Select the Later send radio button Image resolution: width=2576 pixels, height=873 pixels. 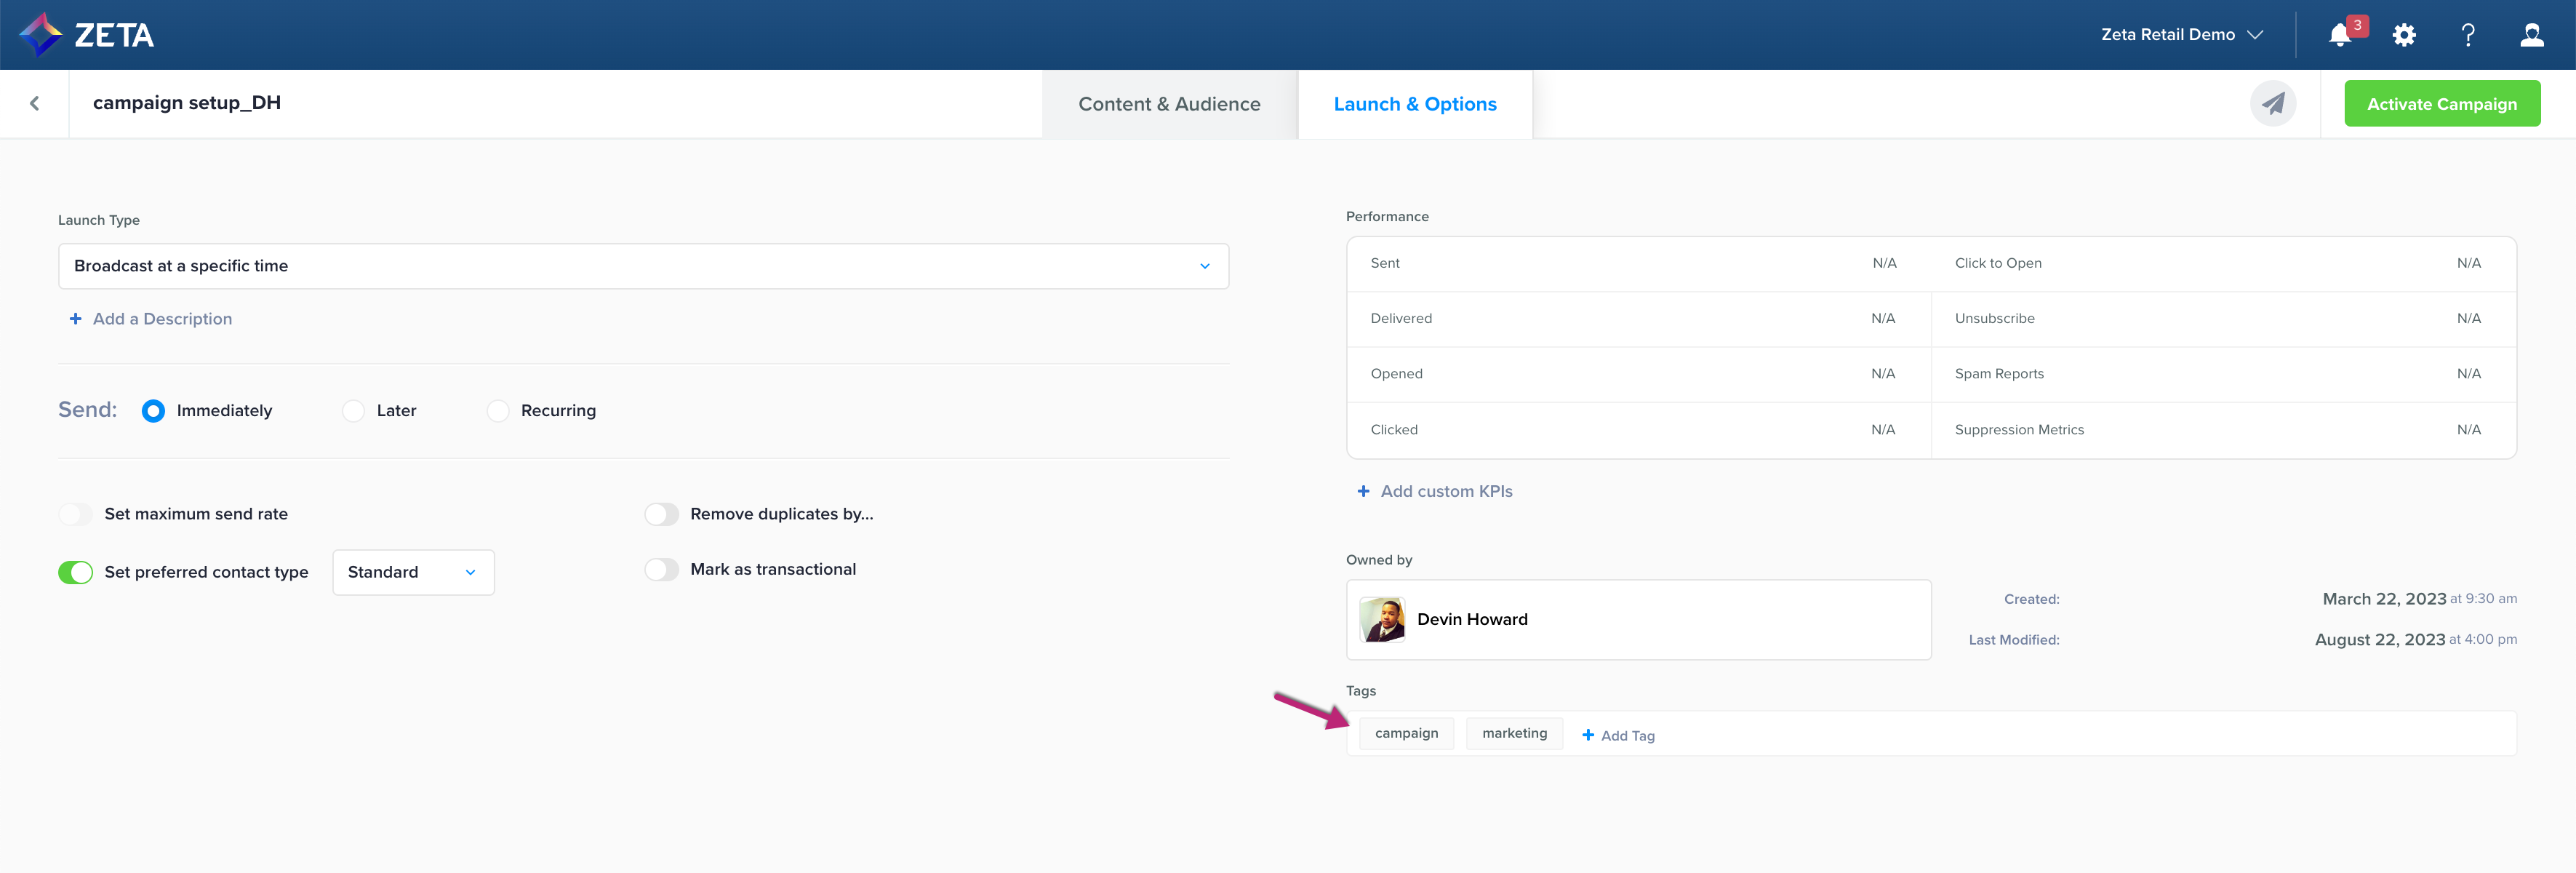353,411
